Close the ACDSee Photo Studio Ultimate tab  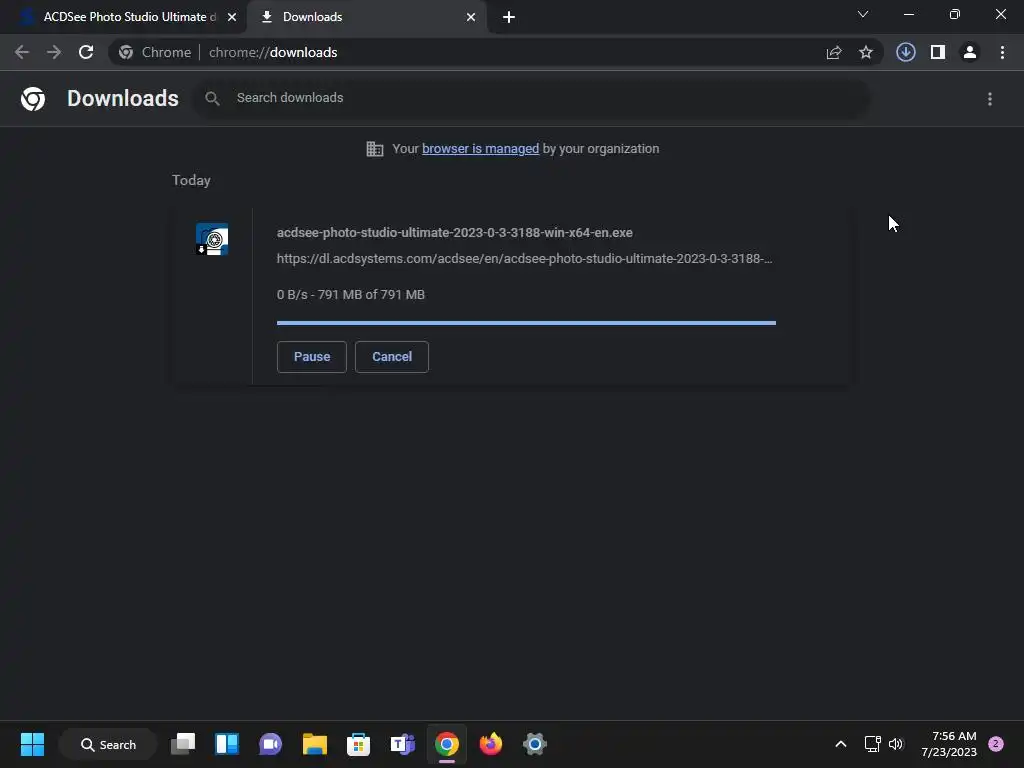coord(232,17)
